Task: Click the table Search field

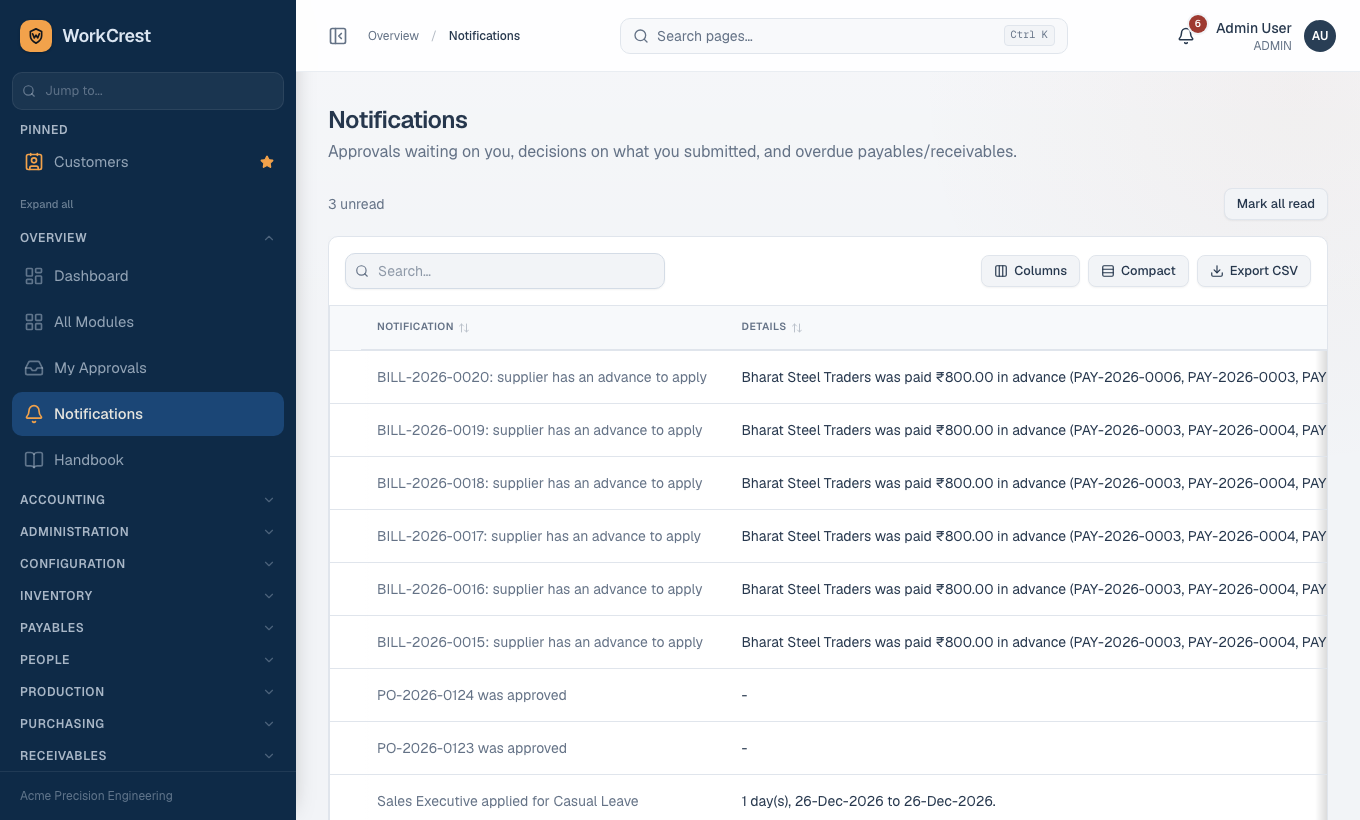Action: coord(505,271)
